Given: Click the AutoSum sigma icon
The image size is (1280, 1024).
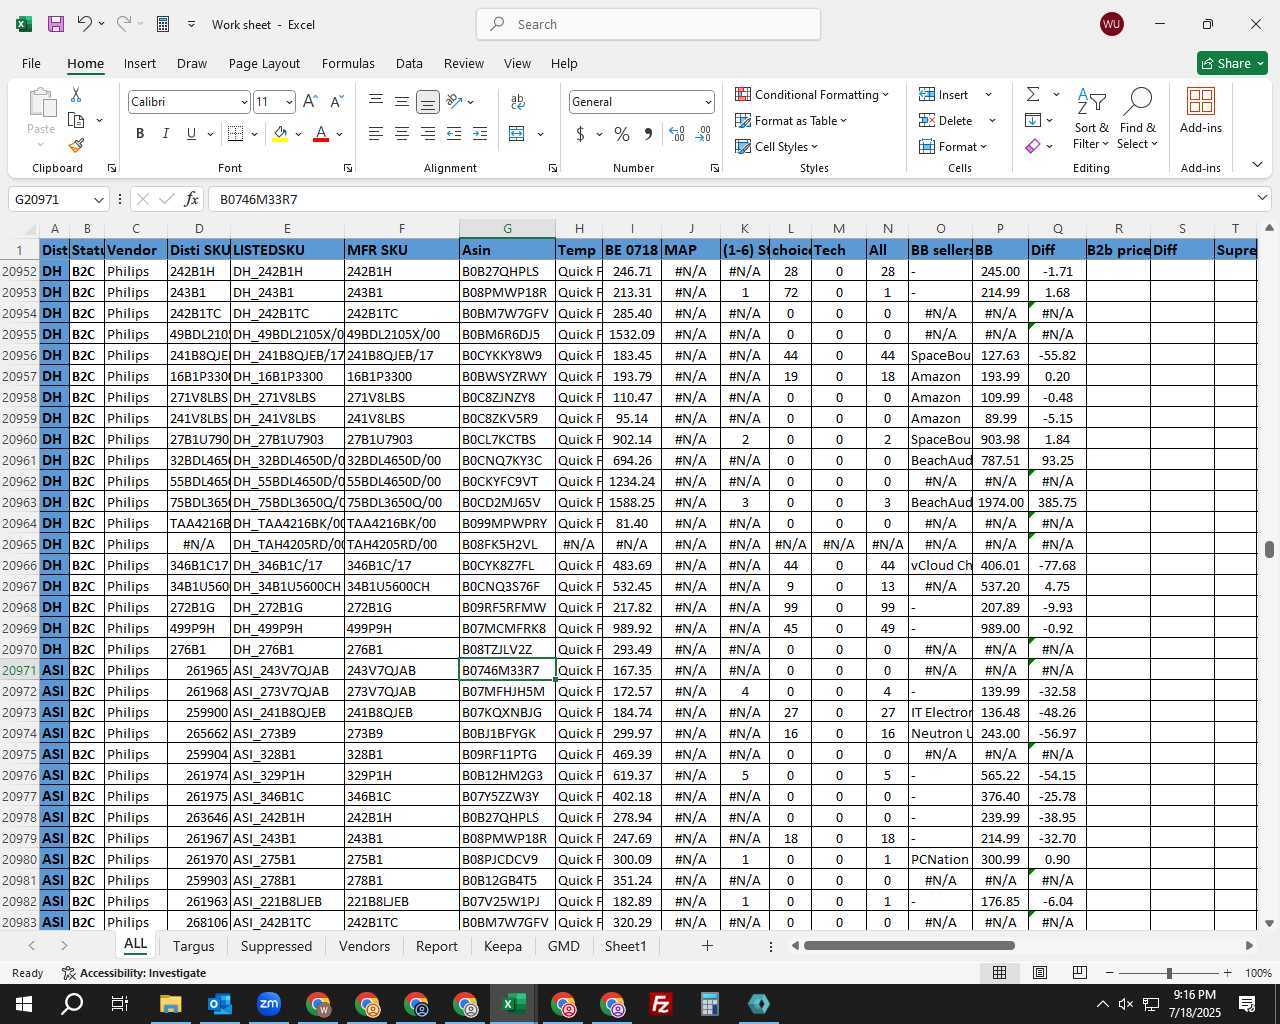Looking at the screenshot, I should [1033, 95].
